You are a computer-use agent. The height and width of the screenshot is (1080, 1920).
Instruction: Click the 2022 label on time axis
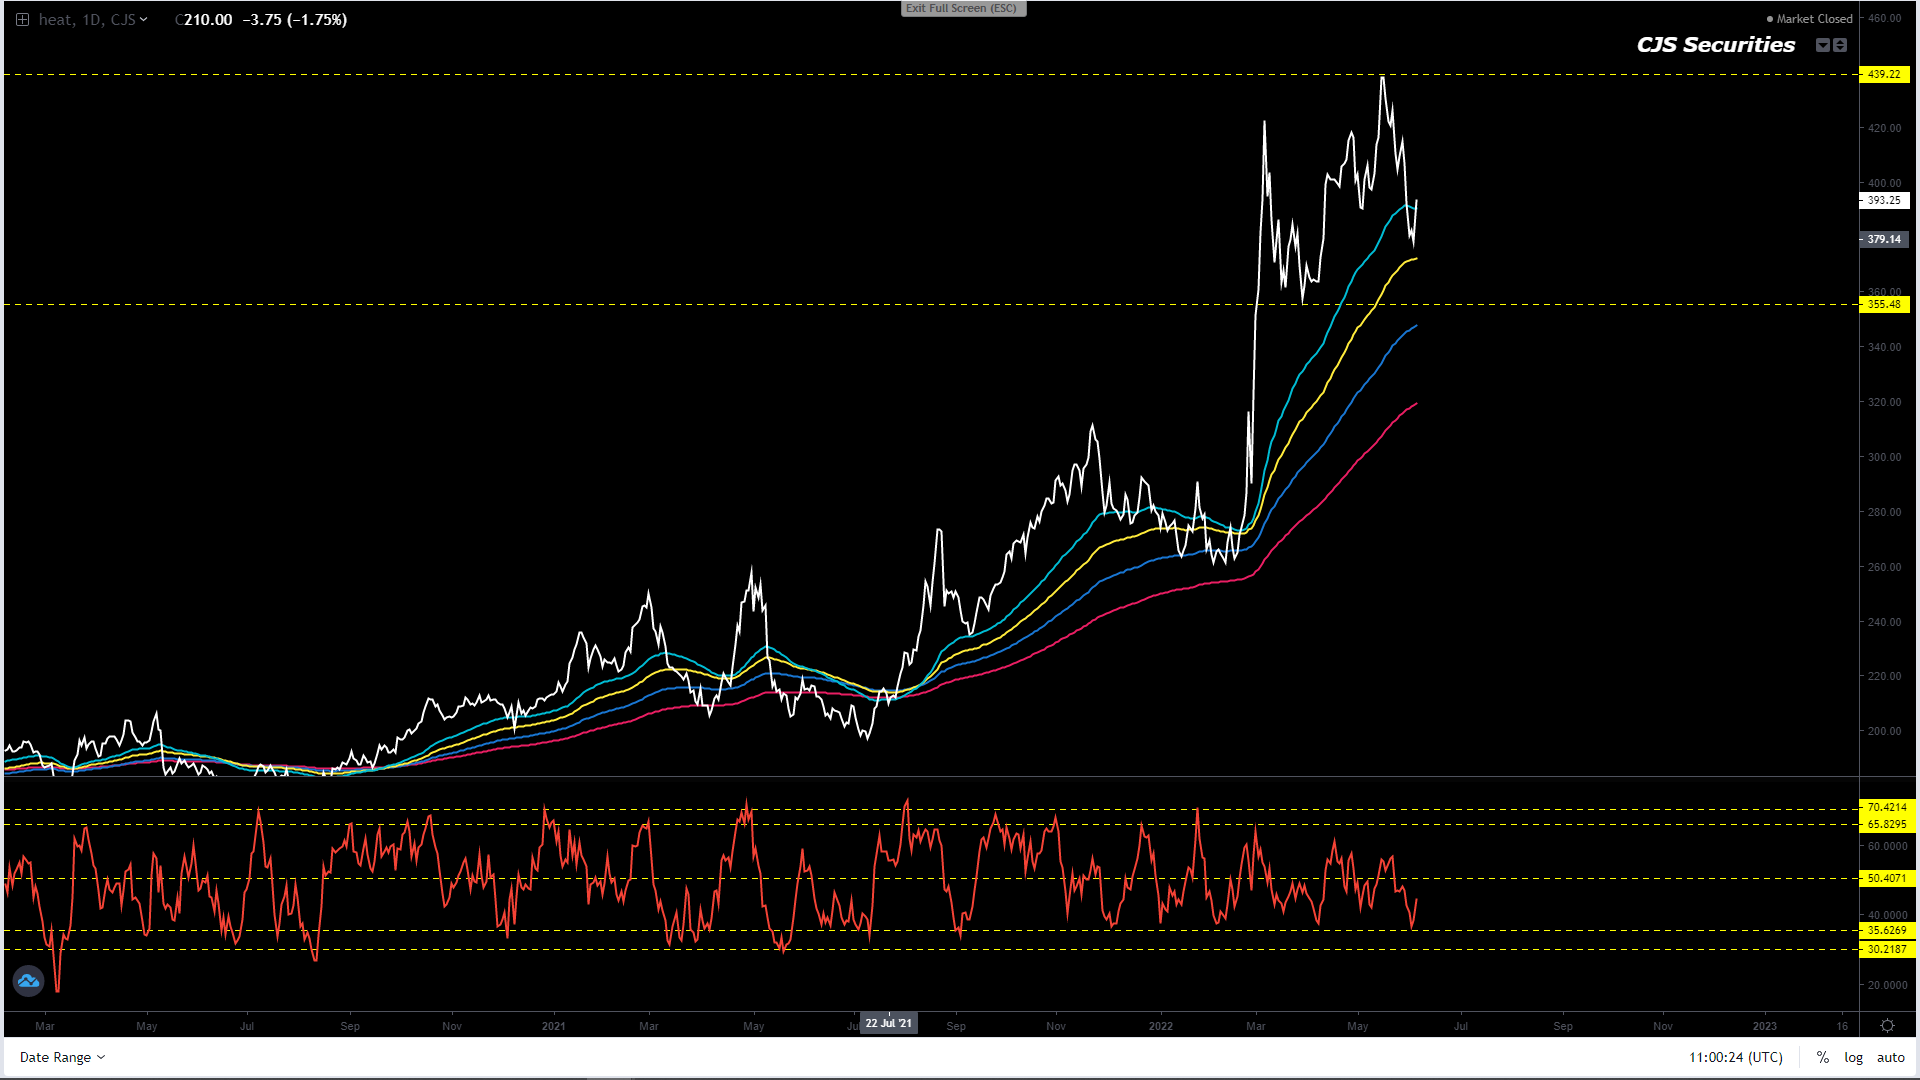(1160, 1026)
